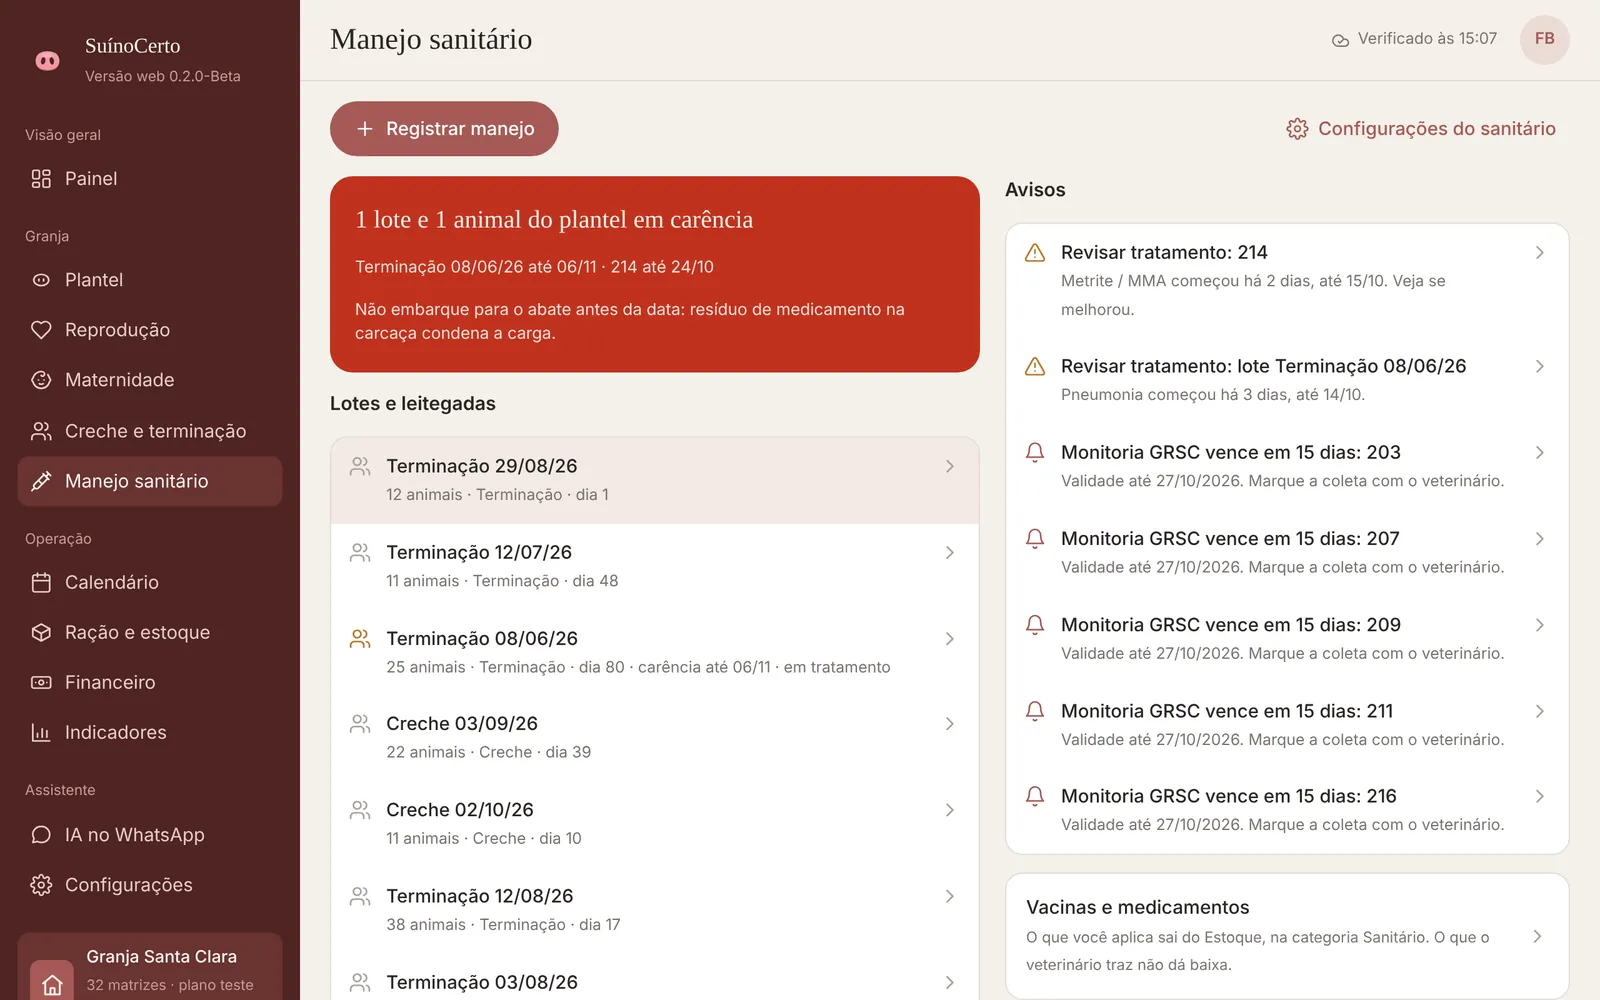Screen dimensions: 1600x1000
Task: Click warning icon on Revisar tratamento: 214
Action: pos(1035,253)
